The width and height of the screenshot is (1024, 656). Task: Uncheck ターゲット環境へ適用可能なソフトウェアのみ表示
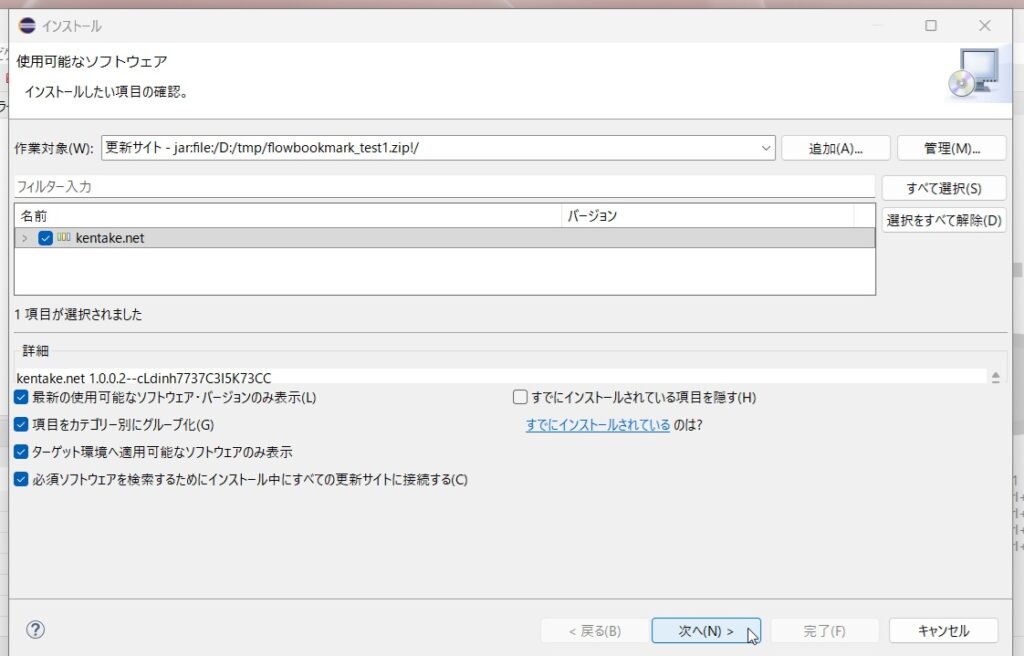22,452
